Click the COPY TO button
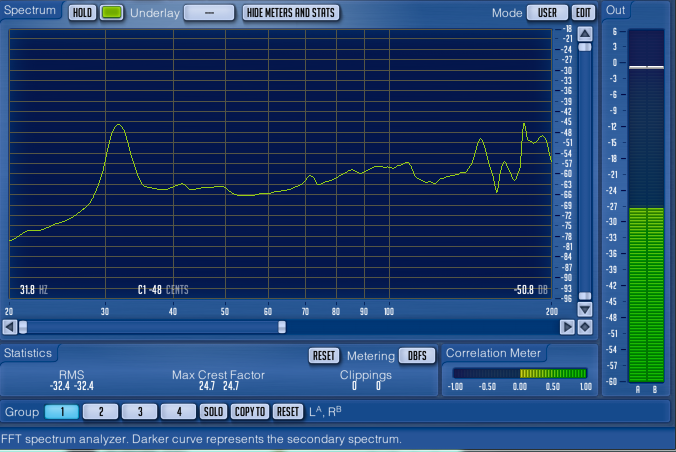 coord(250,411)
